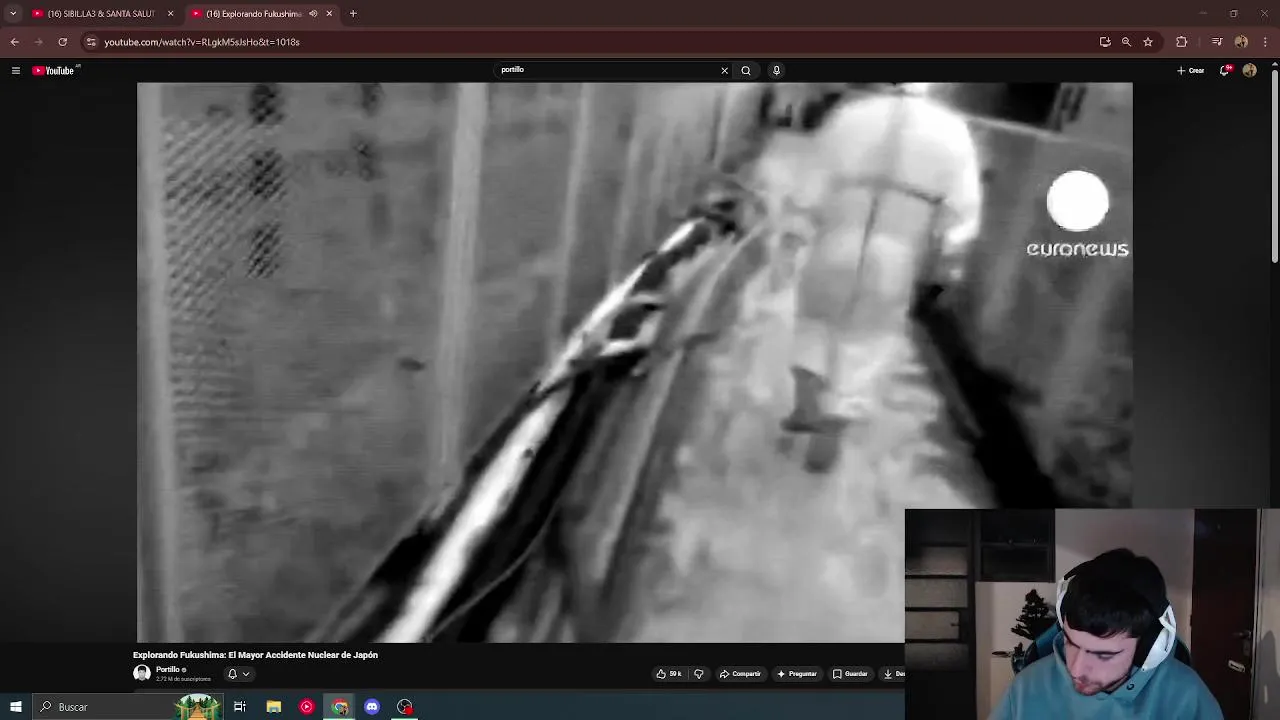Install or cast icon in address bar
This screenshot has height=720, width=1280.
1105,42
